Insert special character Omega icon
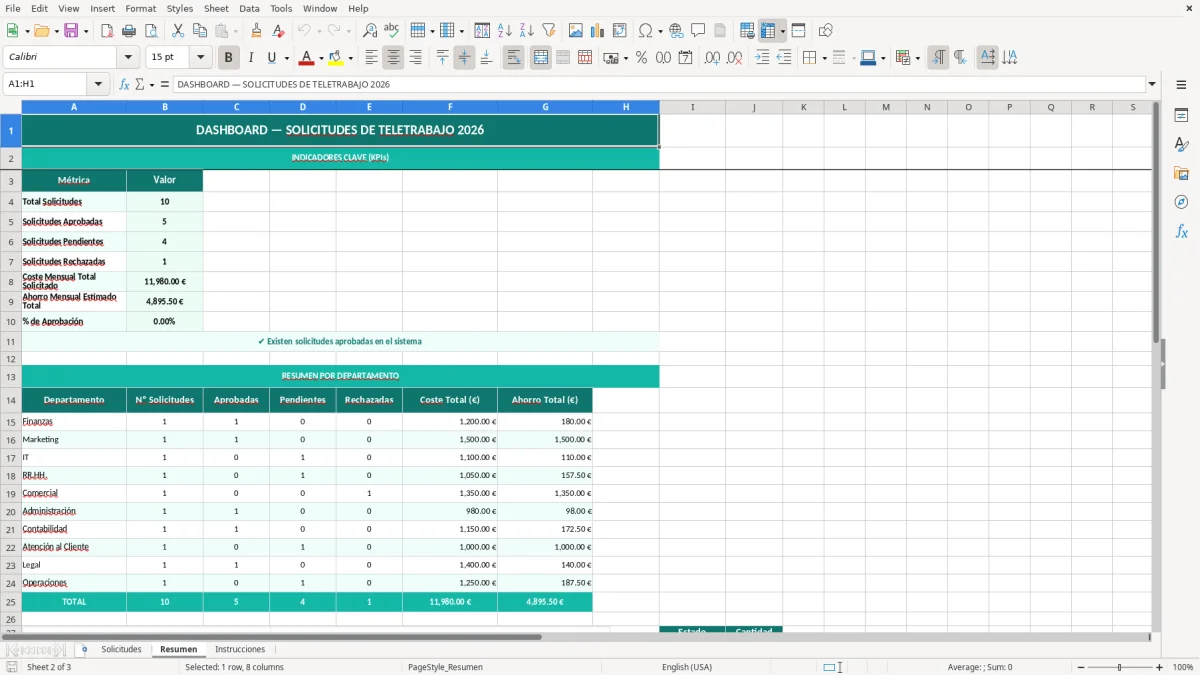Viewport: 1200px width, 675px height. tap(645, 31)
